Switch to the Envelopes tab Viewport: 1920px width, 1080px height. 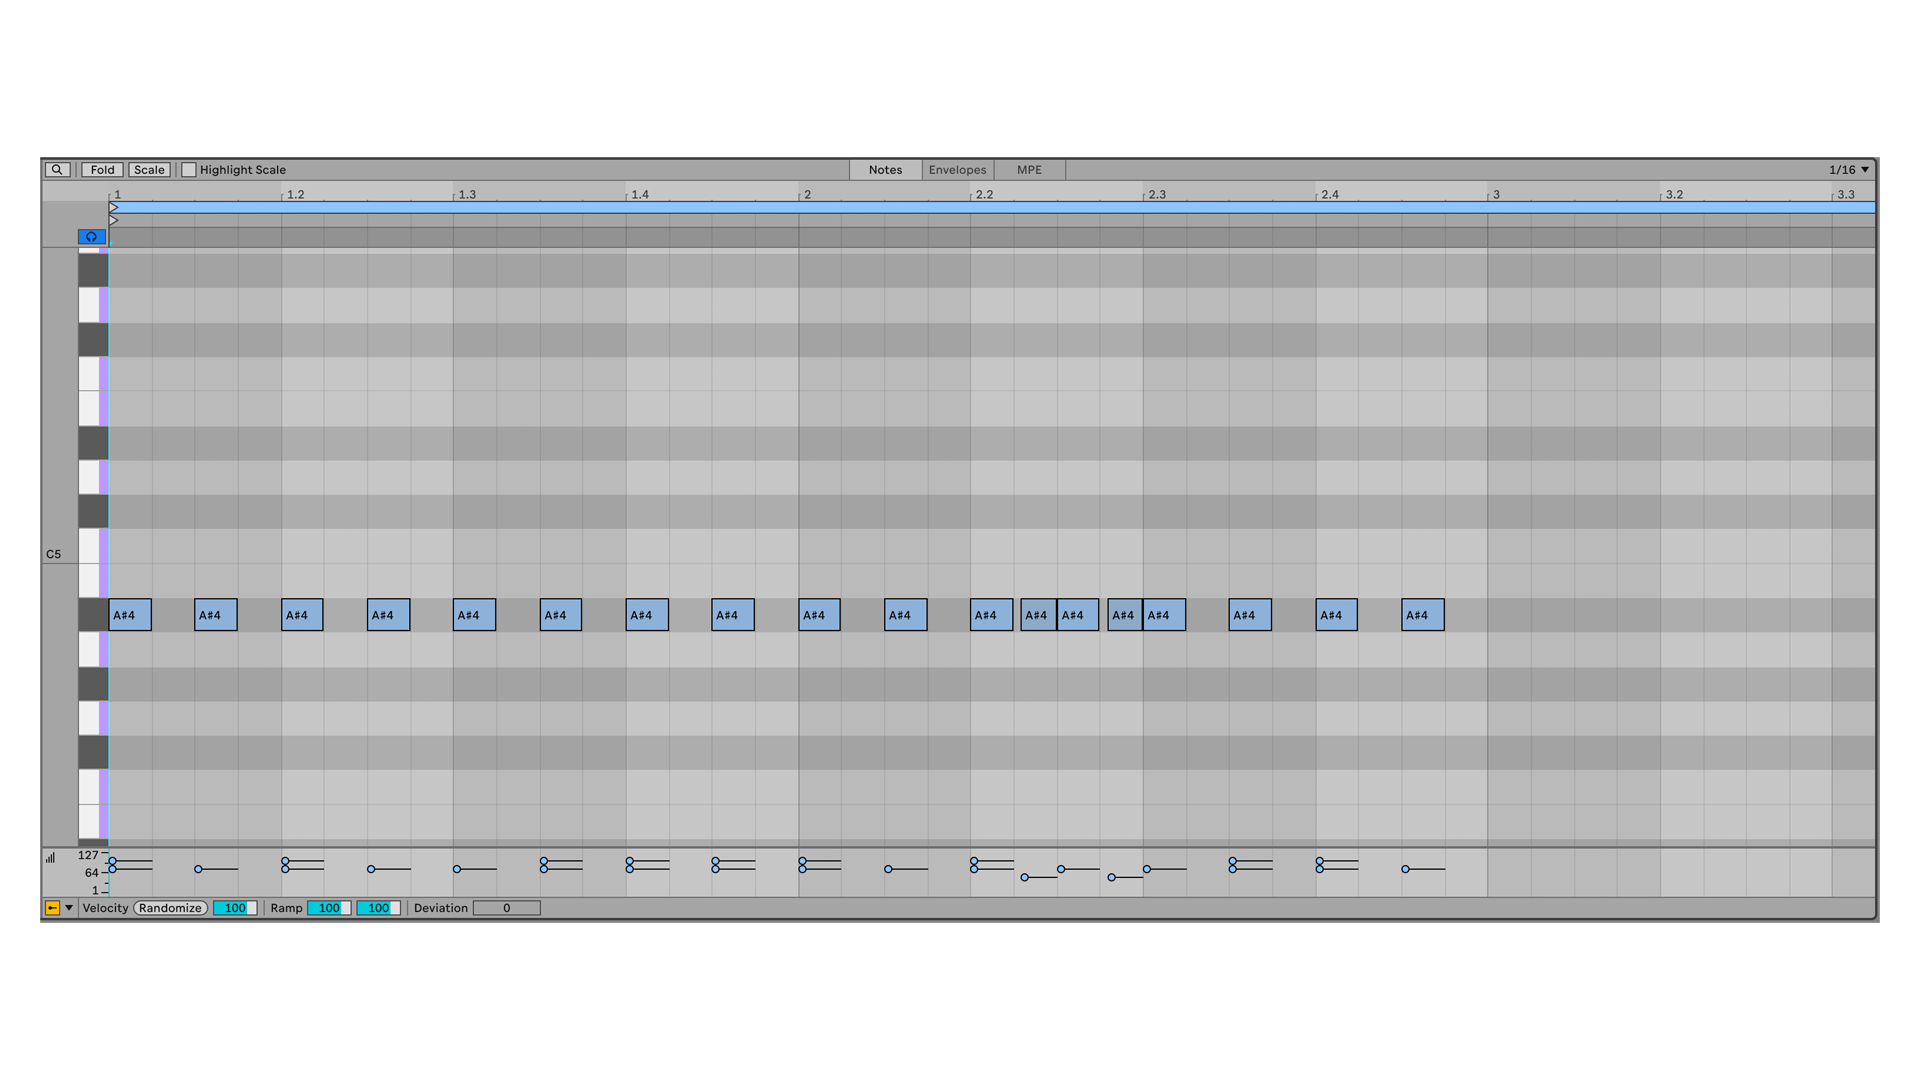click(x=957, y=170)
